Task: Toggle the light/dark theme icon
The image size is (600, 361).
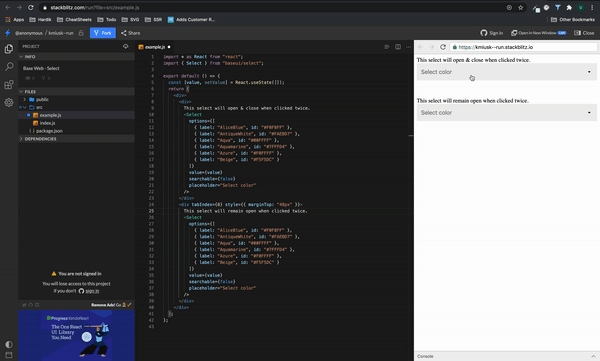Action: click(x=9, y=344)
